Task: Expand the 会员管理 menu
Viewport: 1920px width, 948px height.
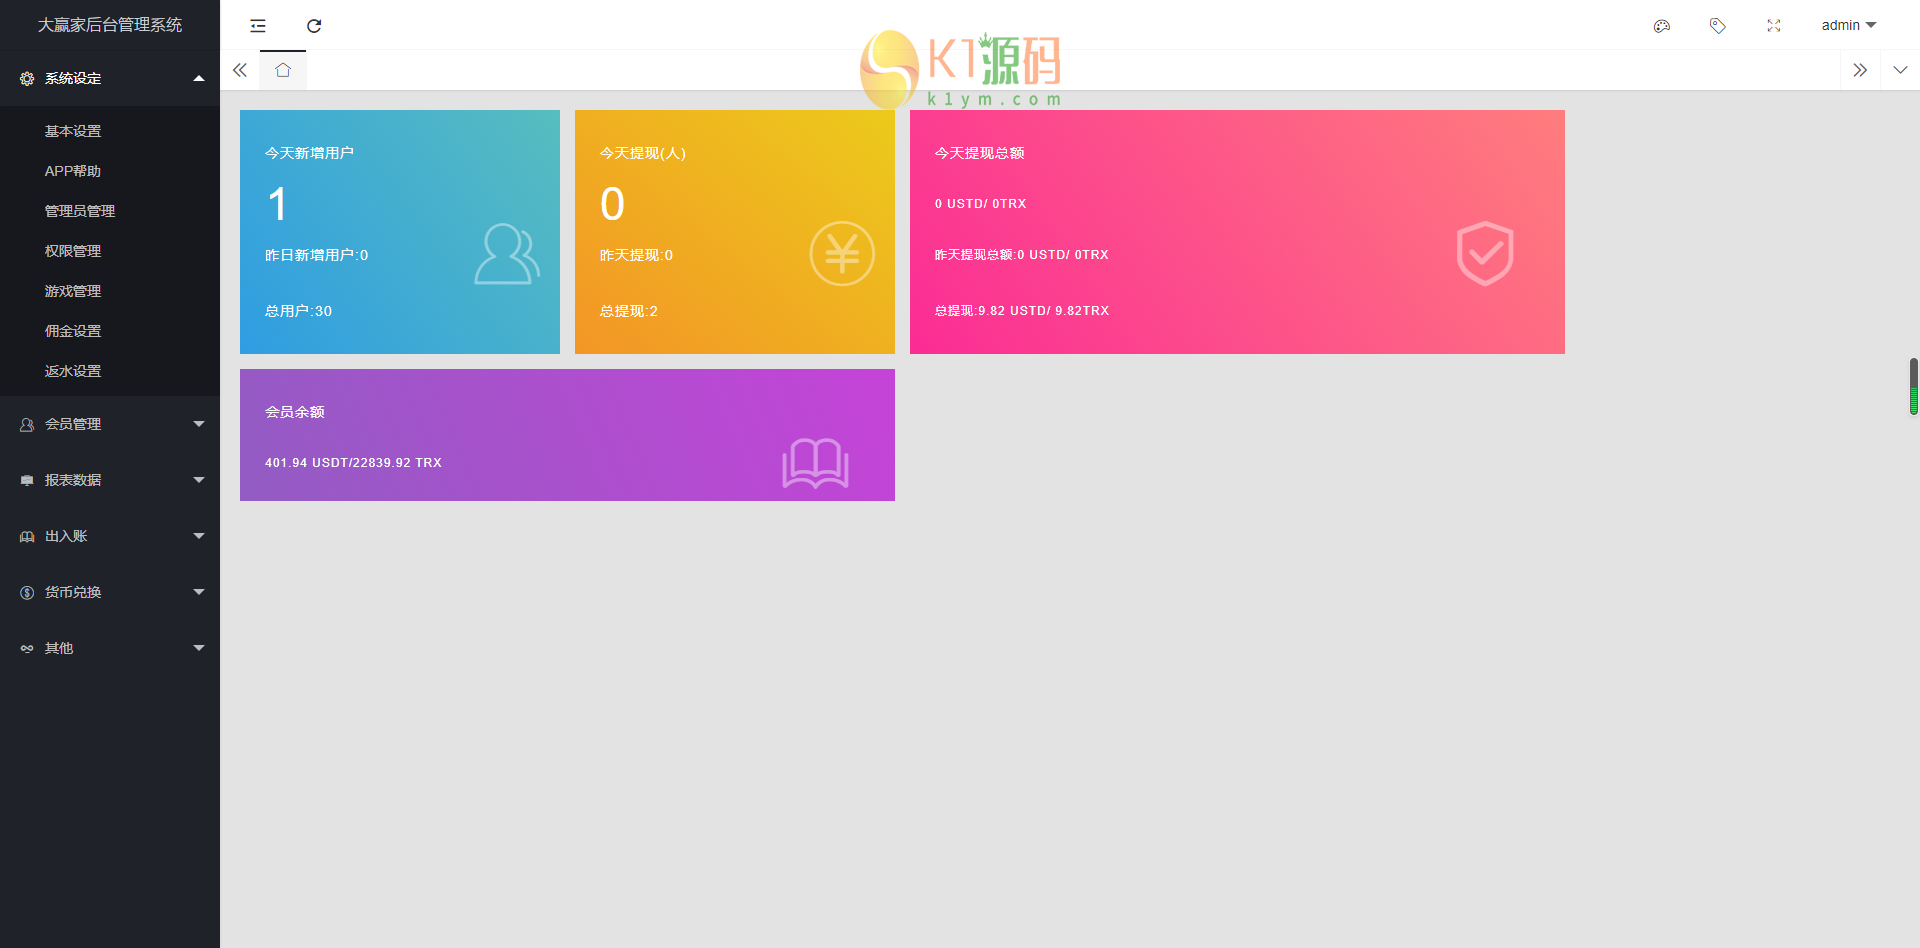Action: click(110, 424)
